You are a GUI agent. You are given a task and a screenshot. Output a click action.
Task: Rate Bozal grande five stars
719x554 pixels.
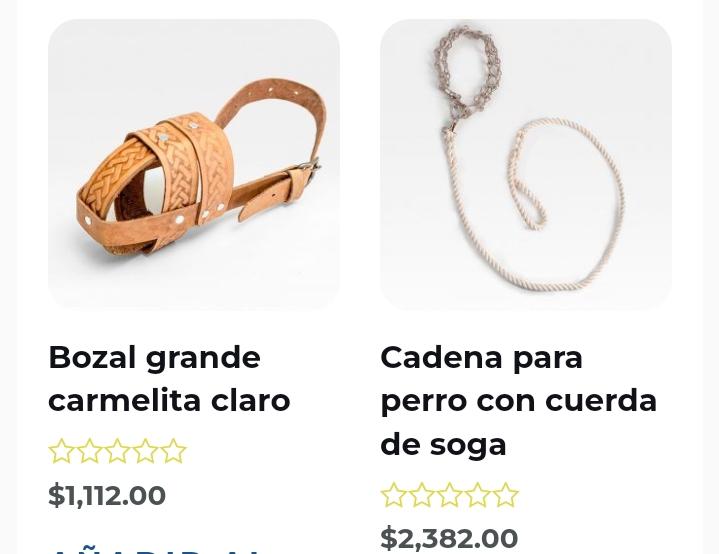click(x=173, y=451)
